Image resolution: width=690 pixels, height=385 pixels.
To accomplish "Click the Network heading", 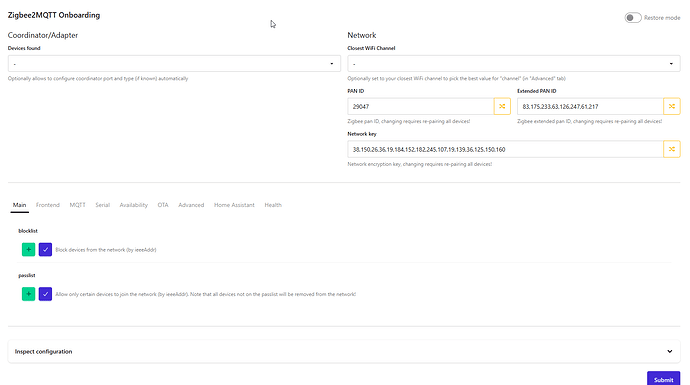I will coord(362,35).
